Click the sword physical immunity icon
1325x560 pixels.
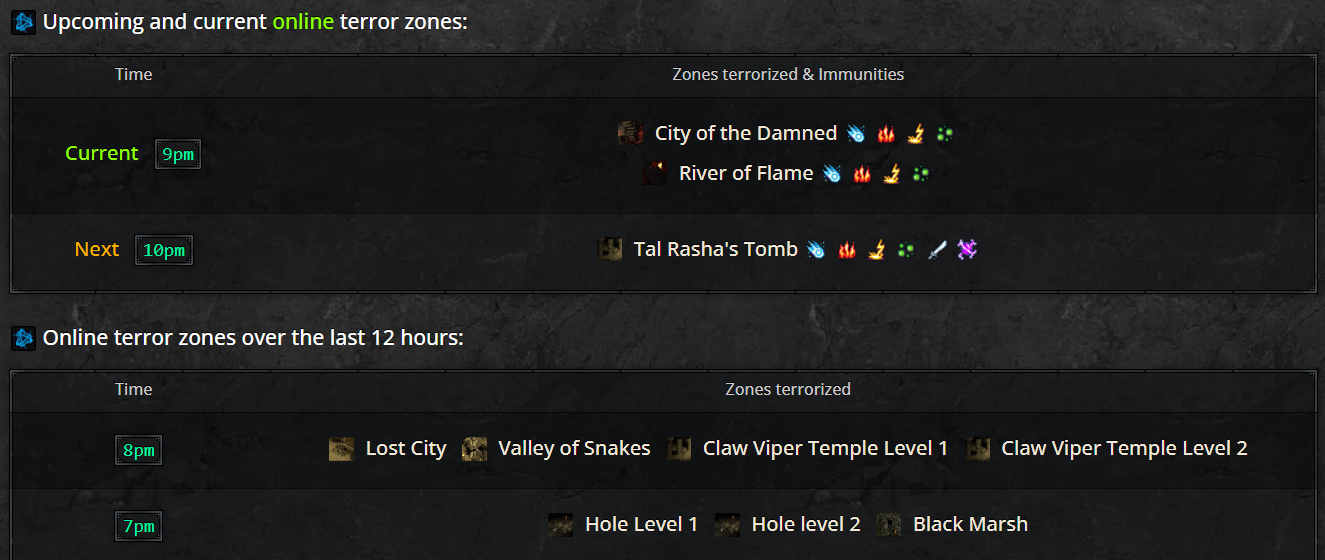coord(937,250)
